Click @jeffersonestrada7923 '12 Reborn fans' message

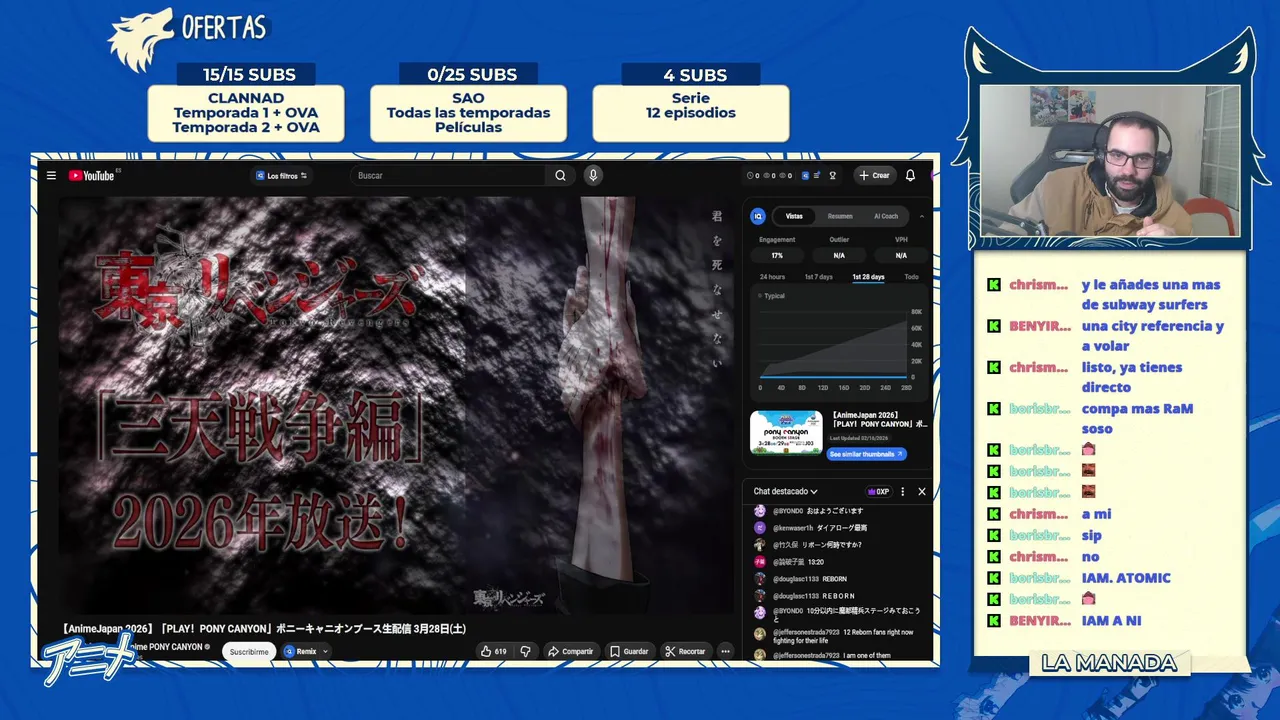point(834,636)
